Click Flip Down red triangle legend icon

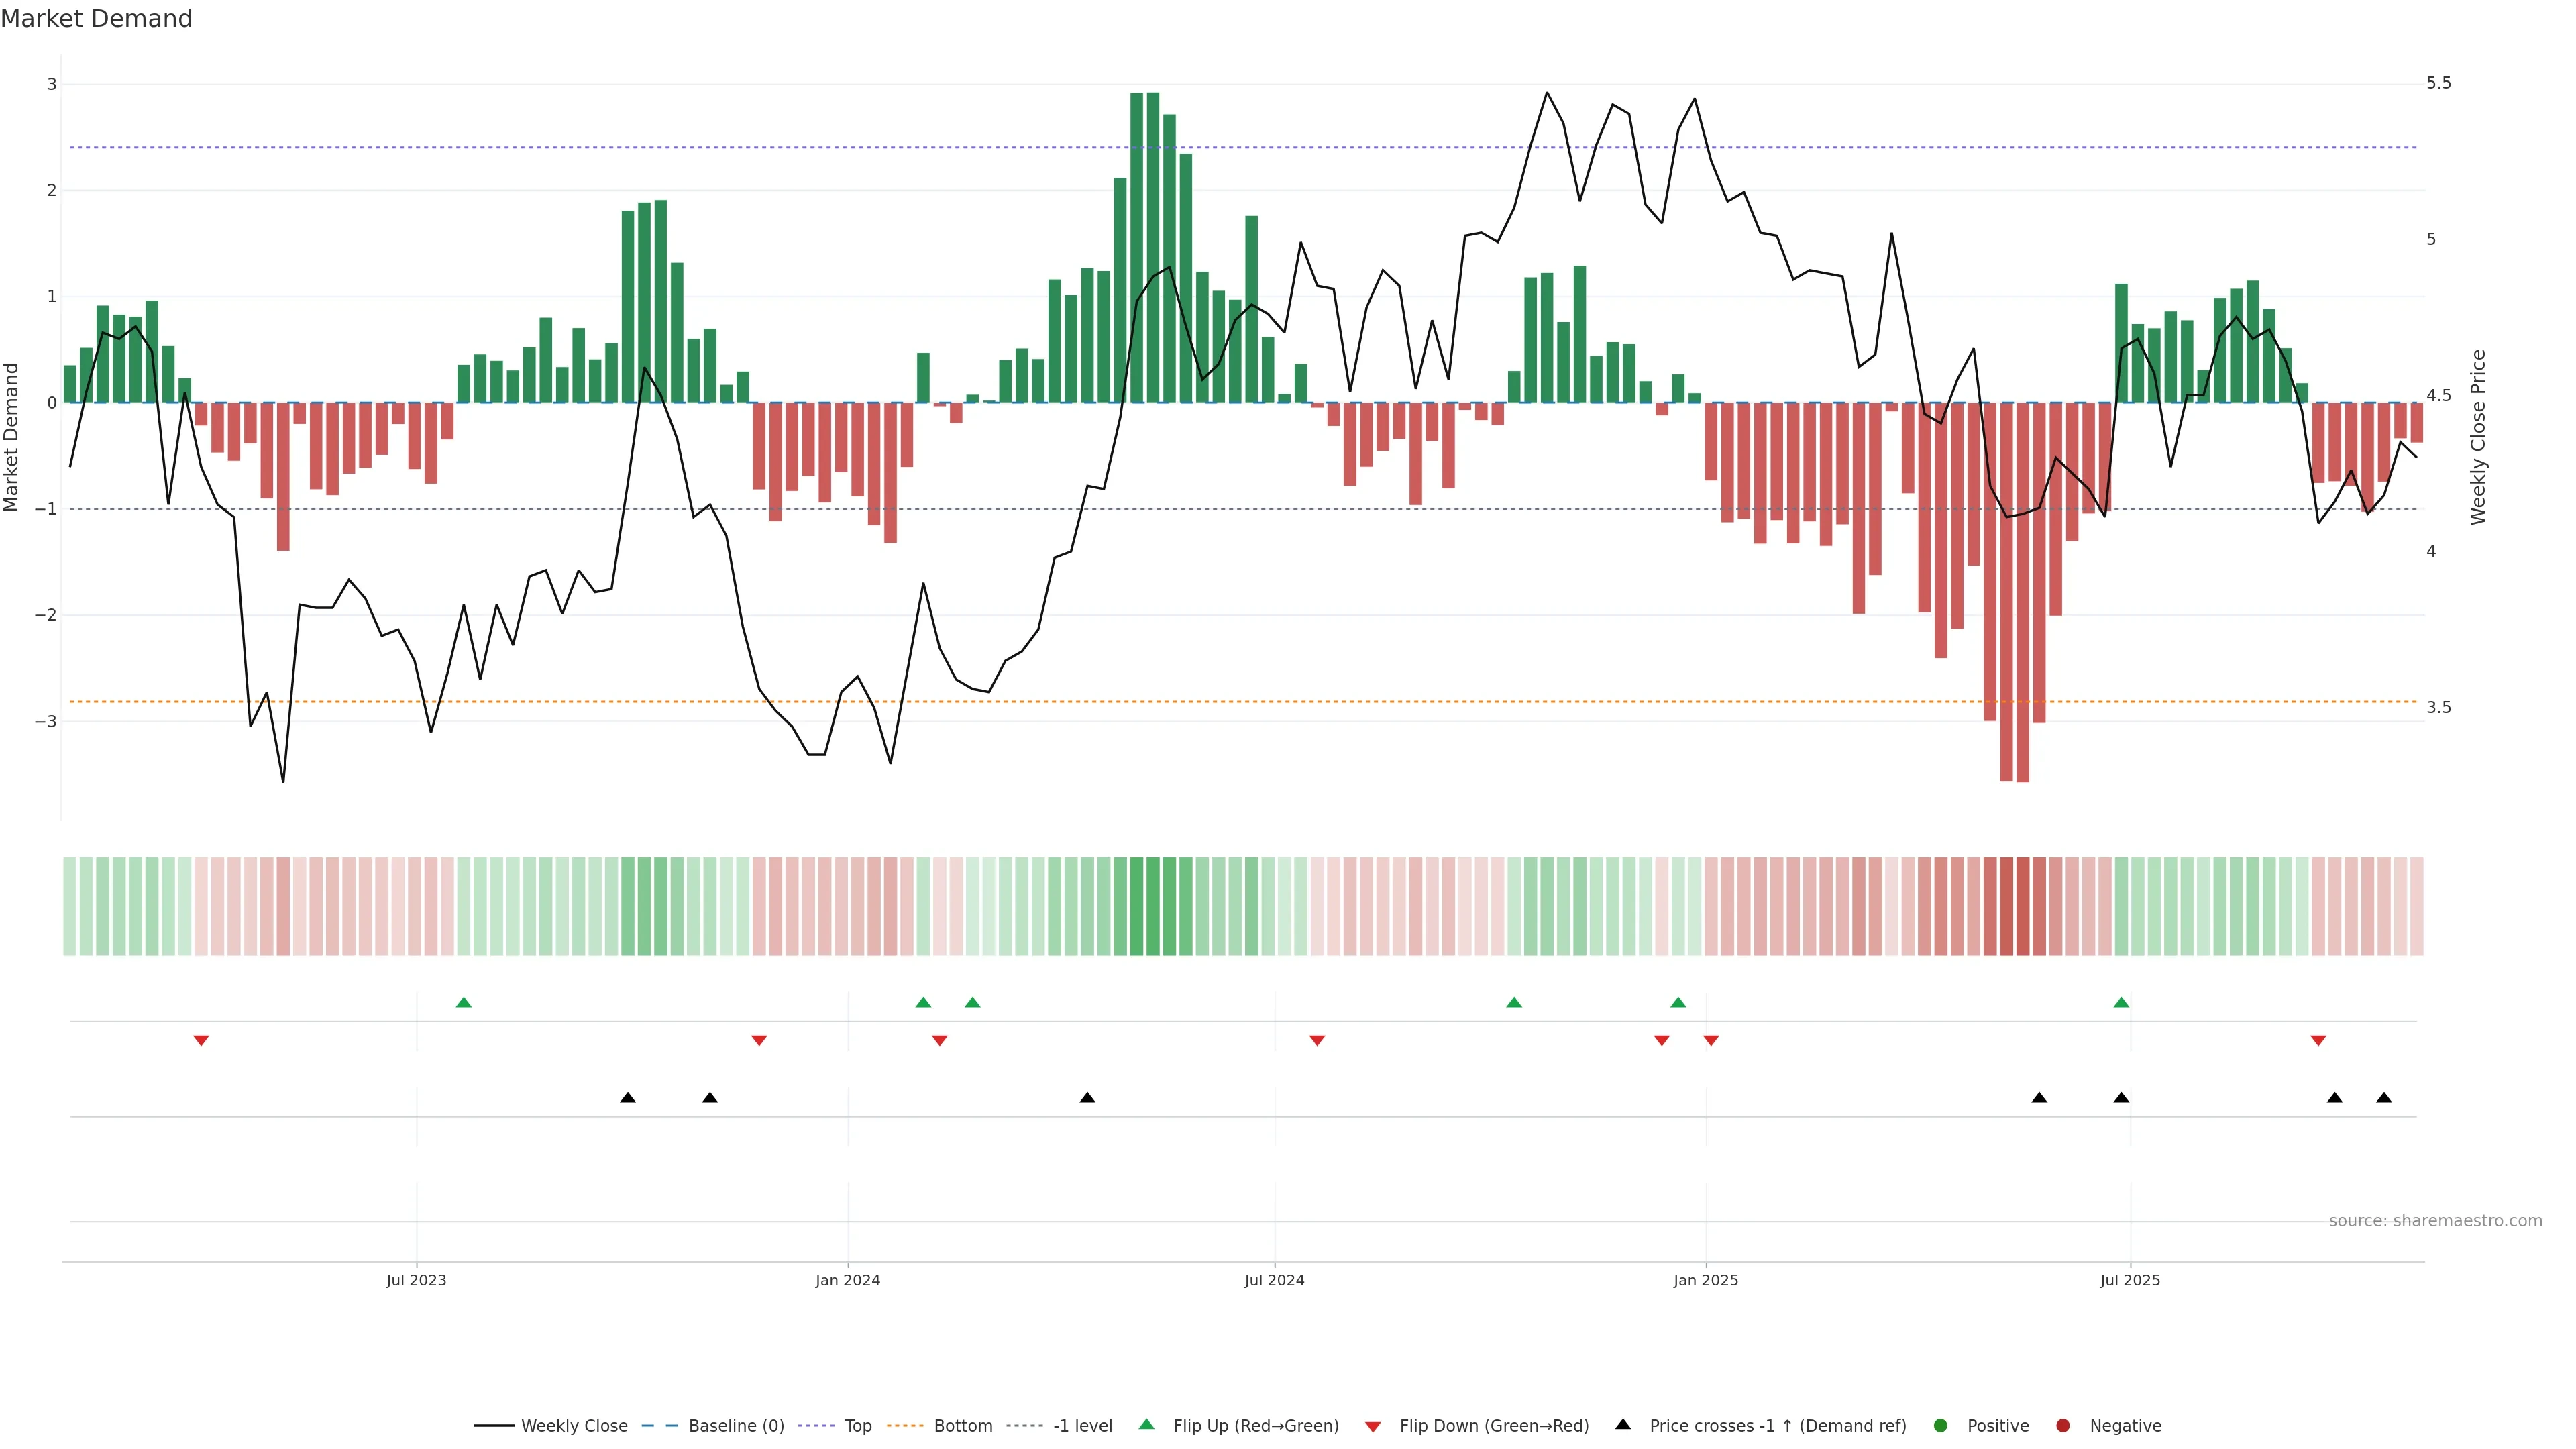[x=1373, y=1426]
